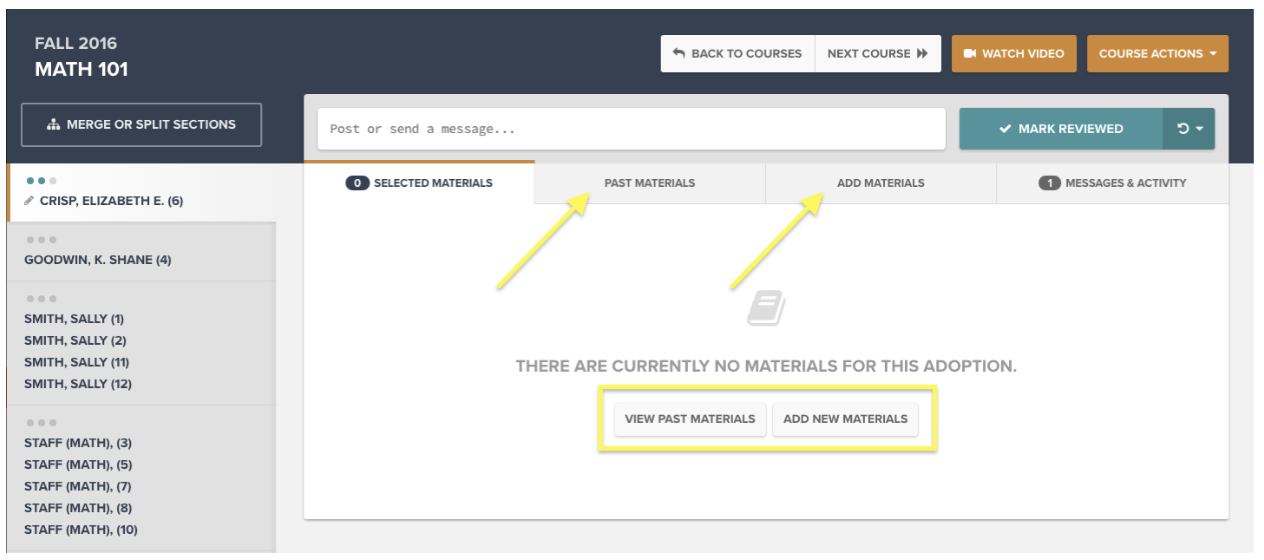Open the Messages & Activity tab
Viewport: 1264px width, 560px height.
[1112, 183]
